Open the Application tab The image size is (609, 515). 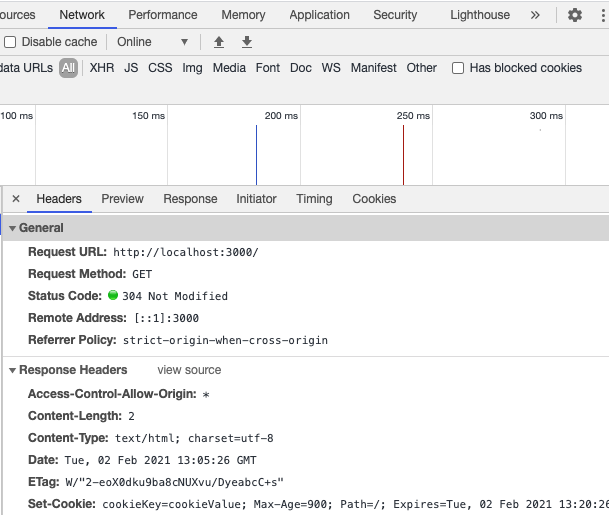click(319, 15)
